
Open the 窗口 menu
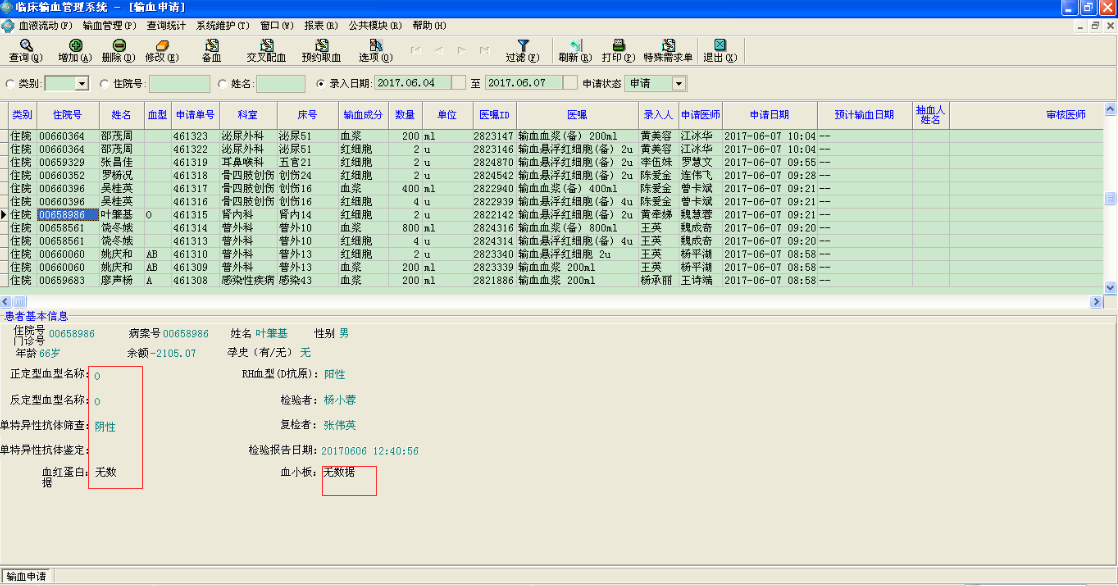pos(277,26)
